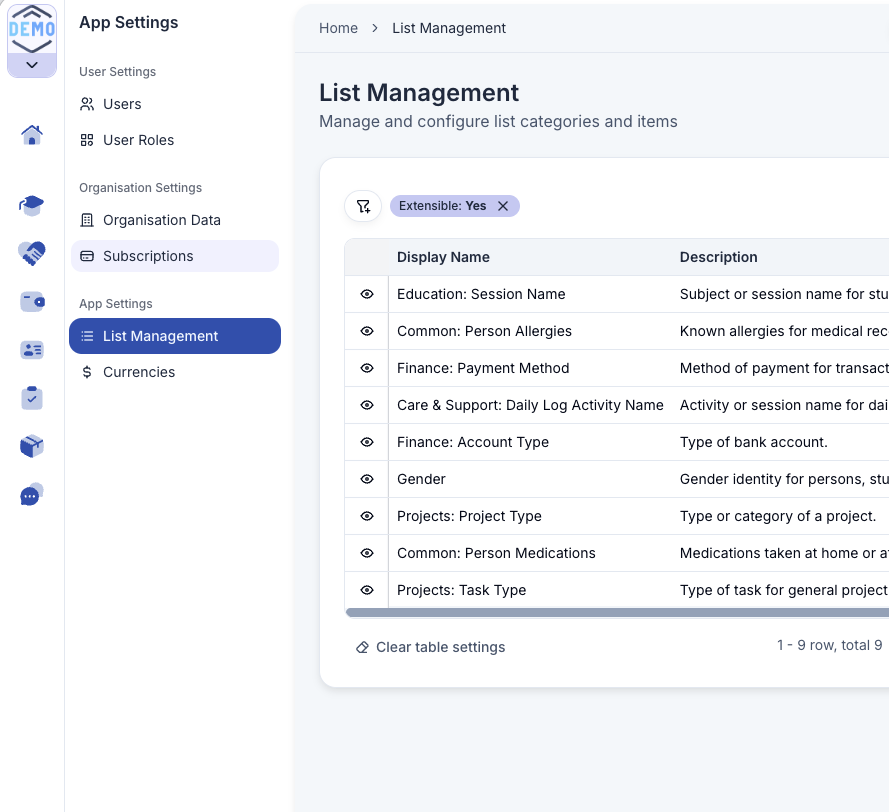The height and width of the screenshot is (812, 889).
Task: Open the add filter funnel button
Action: (363, 206)
